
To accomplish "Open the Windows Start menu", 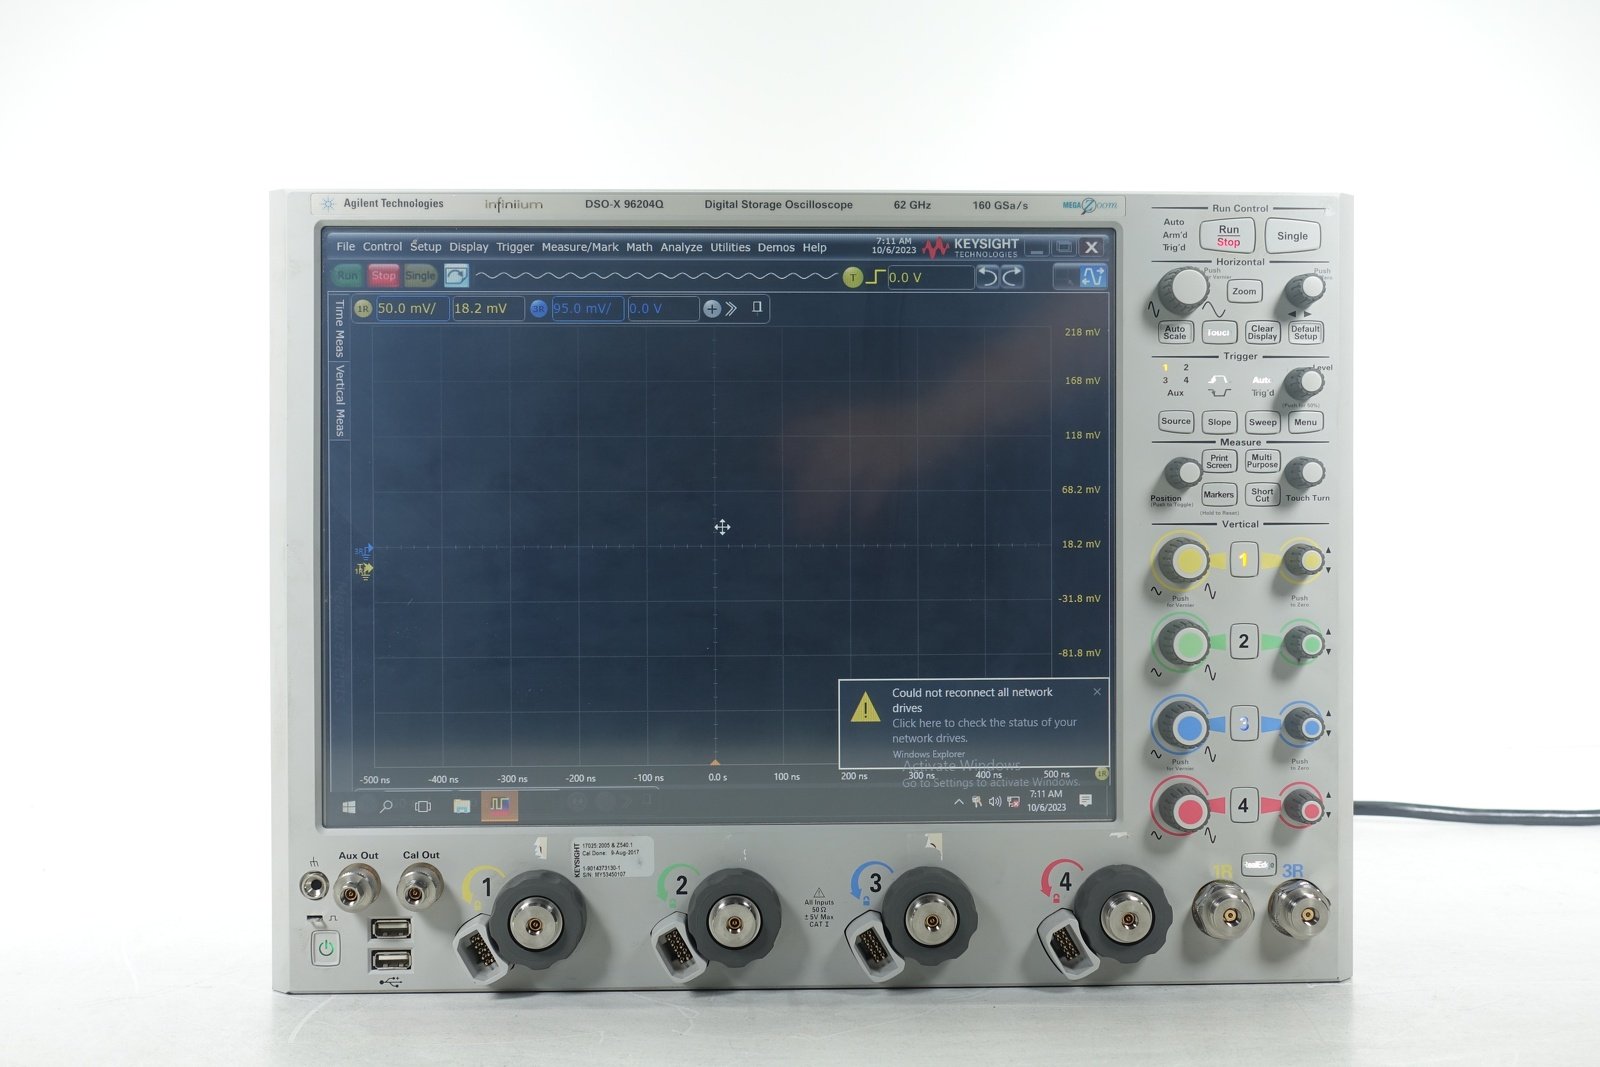I will (x=349, y=806).
